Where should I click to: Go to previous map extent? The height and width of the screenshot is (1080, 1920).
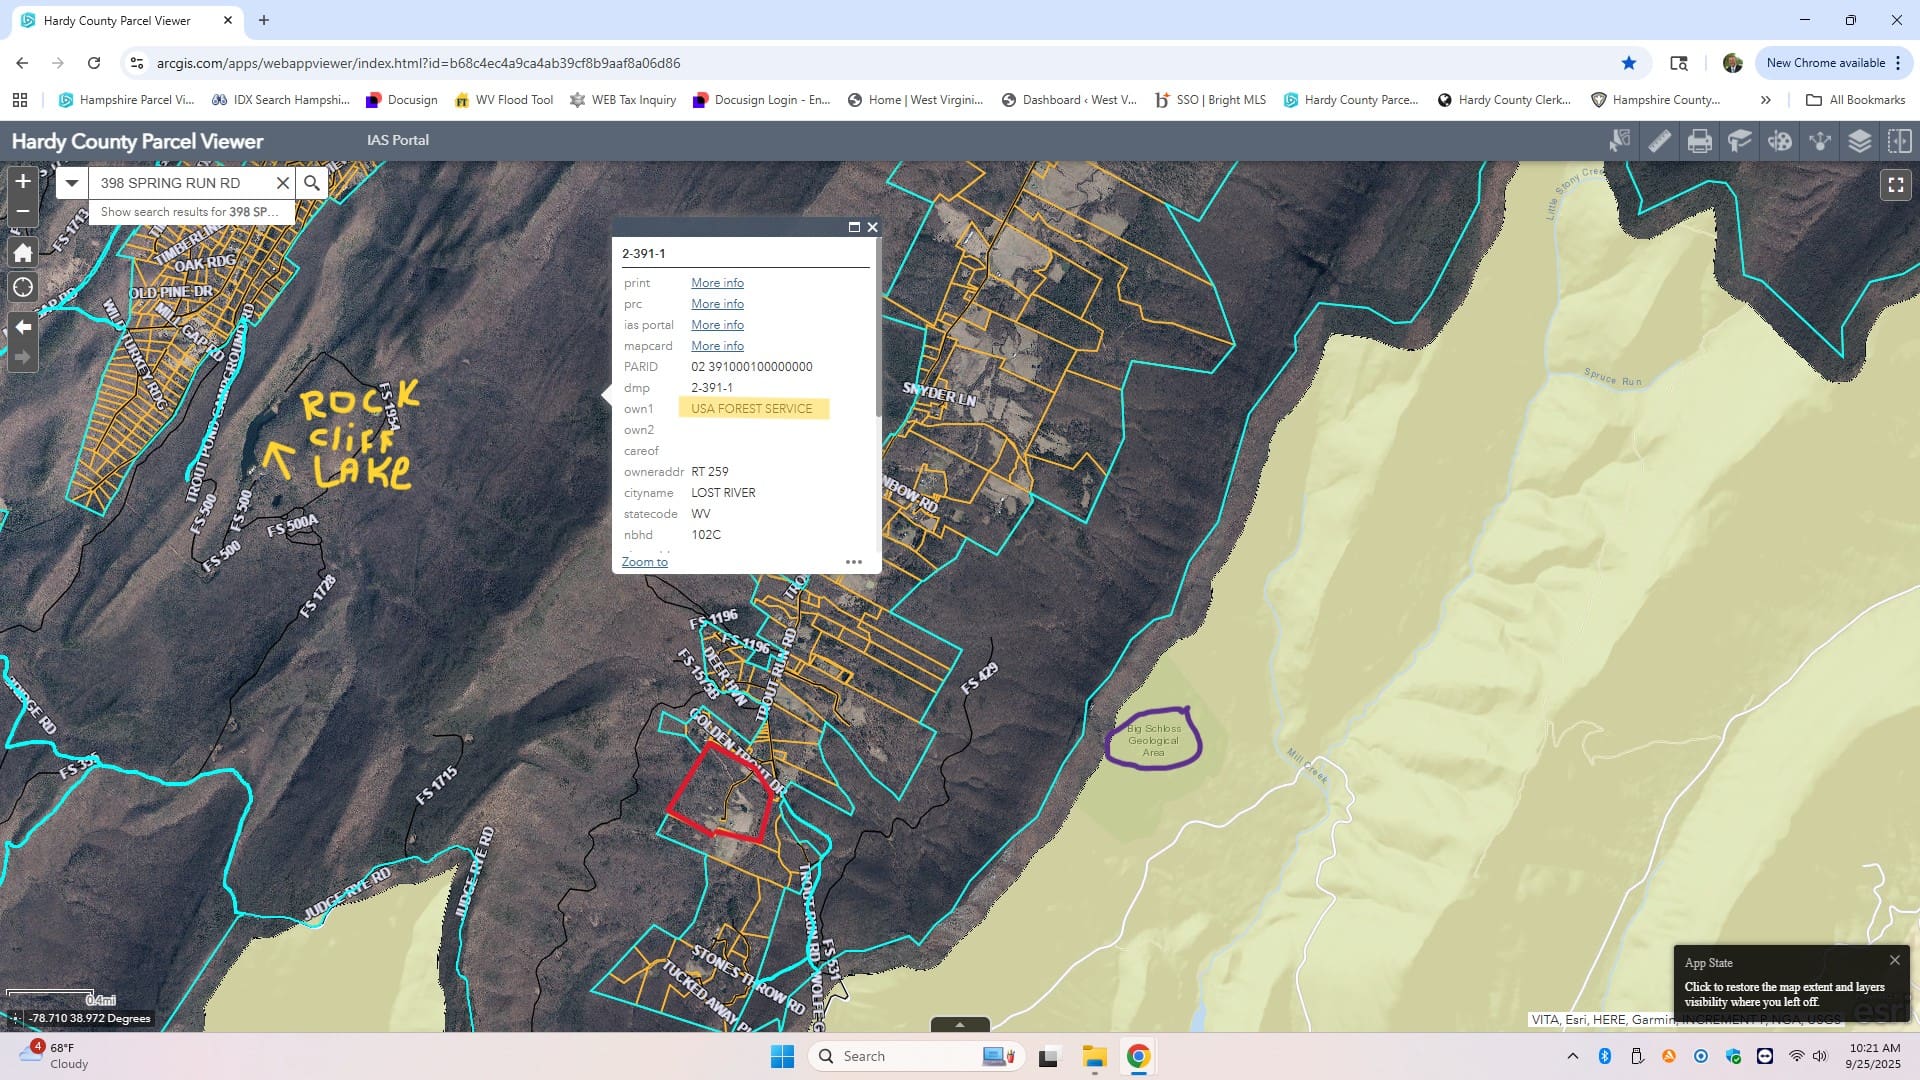coord(23,327)
